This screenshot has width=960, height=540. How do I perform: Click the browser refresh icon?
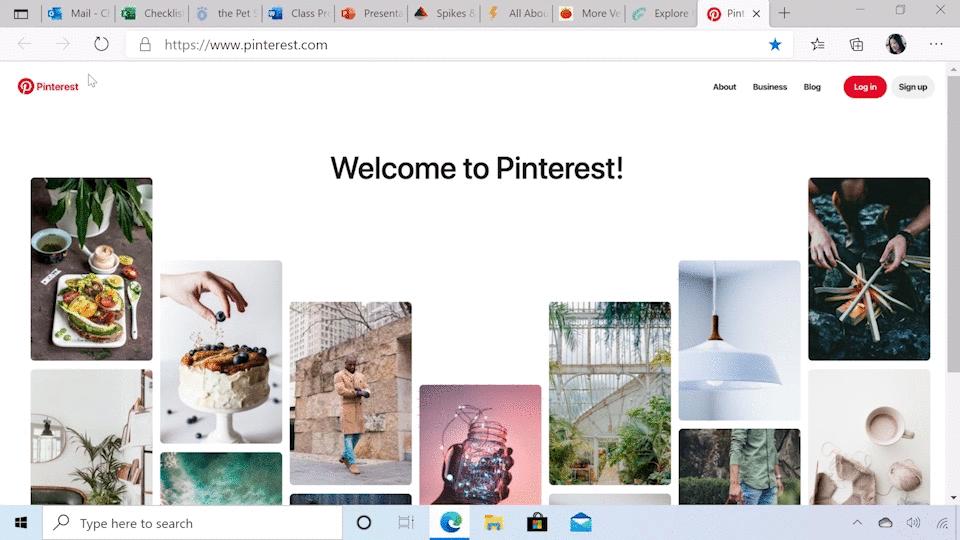point(101,44)
